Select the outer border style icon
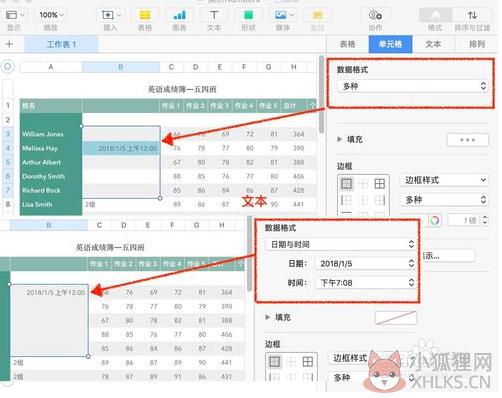502x398 pixels. [346, 184]
